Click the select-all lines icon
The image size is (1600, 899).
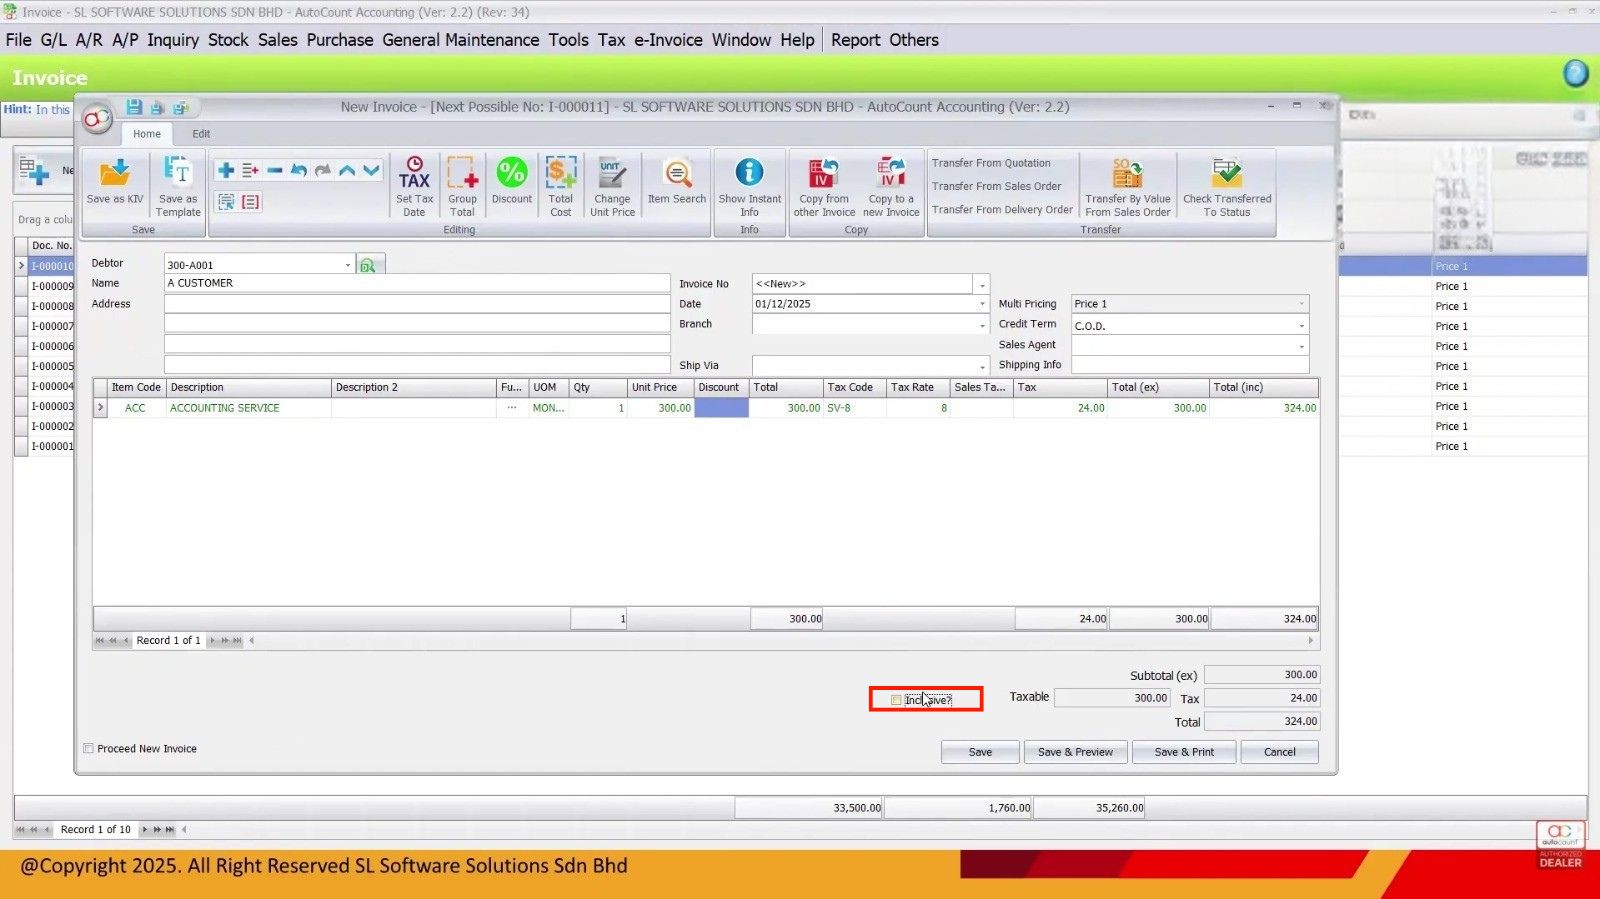(226, 202)
